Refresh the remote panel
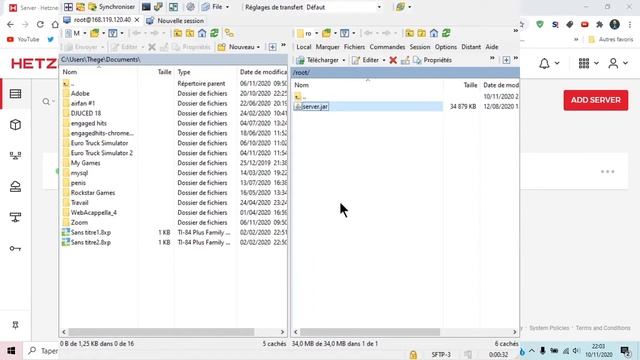 [446, 33]
